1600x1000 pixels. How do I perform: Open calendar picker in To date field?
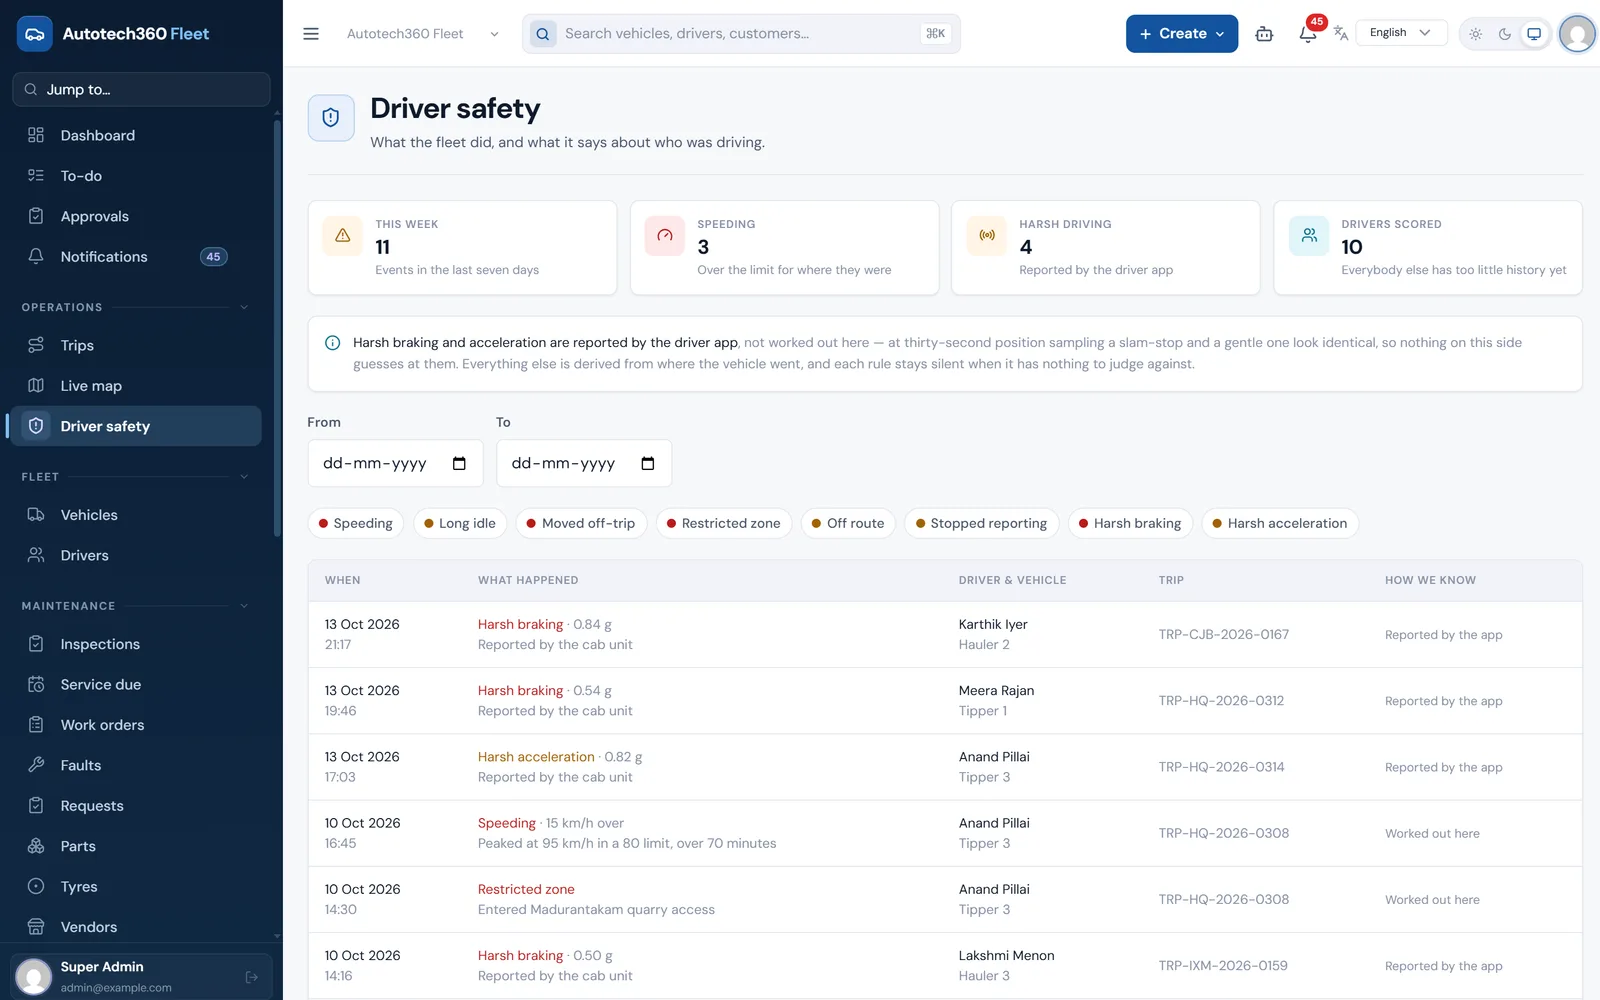(647, 463)
